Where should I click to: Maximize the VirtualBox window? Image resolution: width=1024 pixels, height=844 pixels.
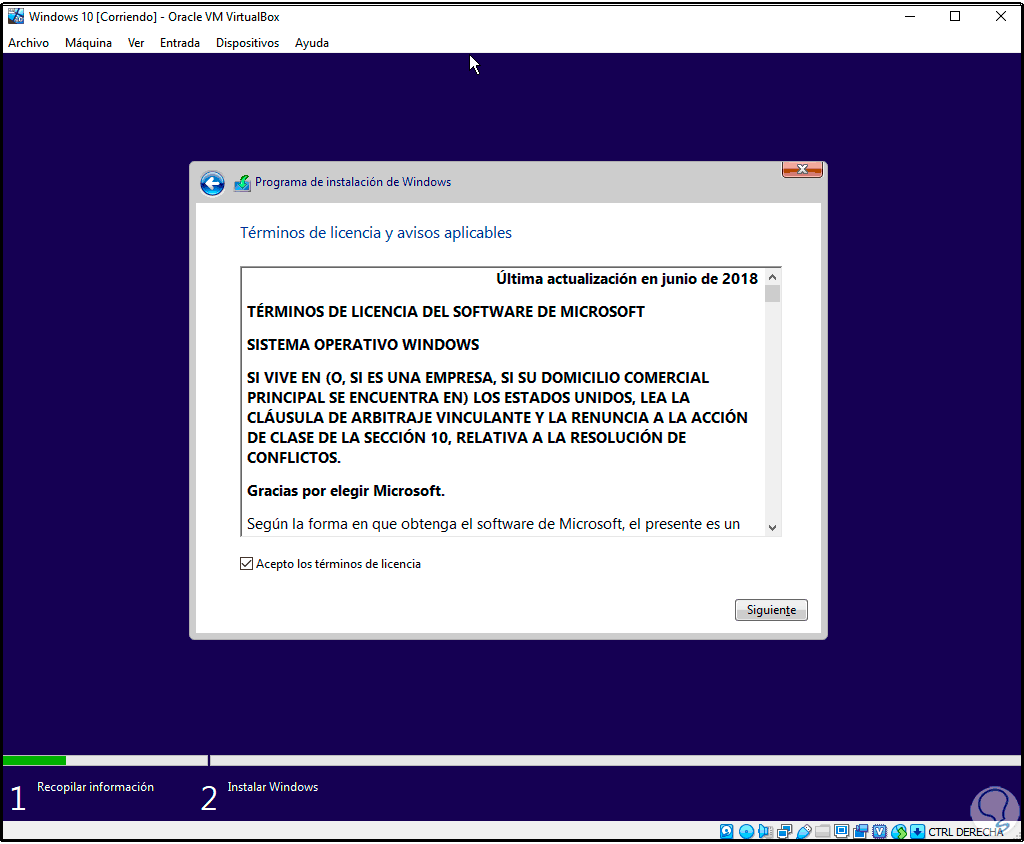click(955, 16)
